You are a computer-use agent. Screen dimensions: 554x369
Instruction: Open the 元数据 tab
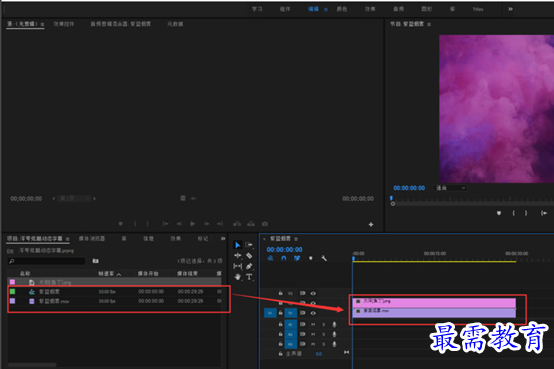pos(175,24)
